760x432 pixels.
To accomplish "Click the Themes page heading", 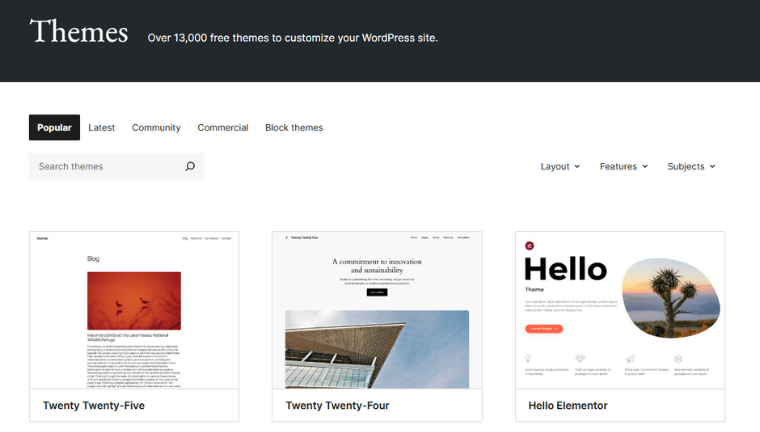I will point(79,32).
